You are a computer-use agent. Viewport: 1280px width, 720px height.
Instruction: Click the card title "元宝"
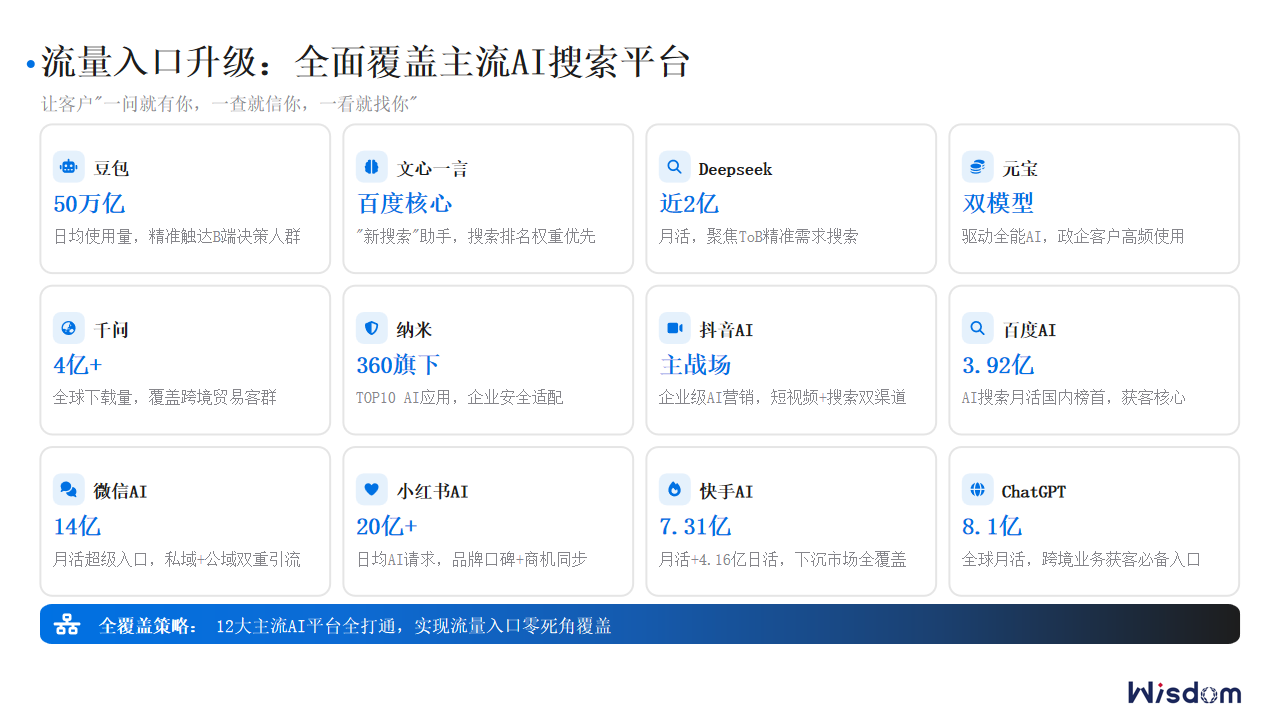pyautogui.click(x=1020, y=169)
